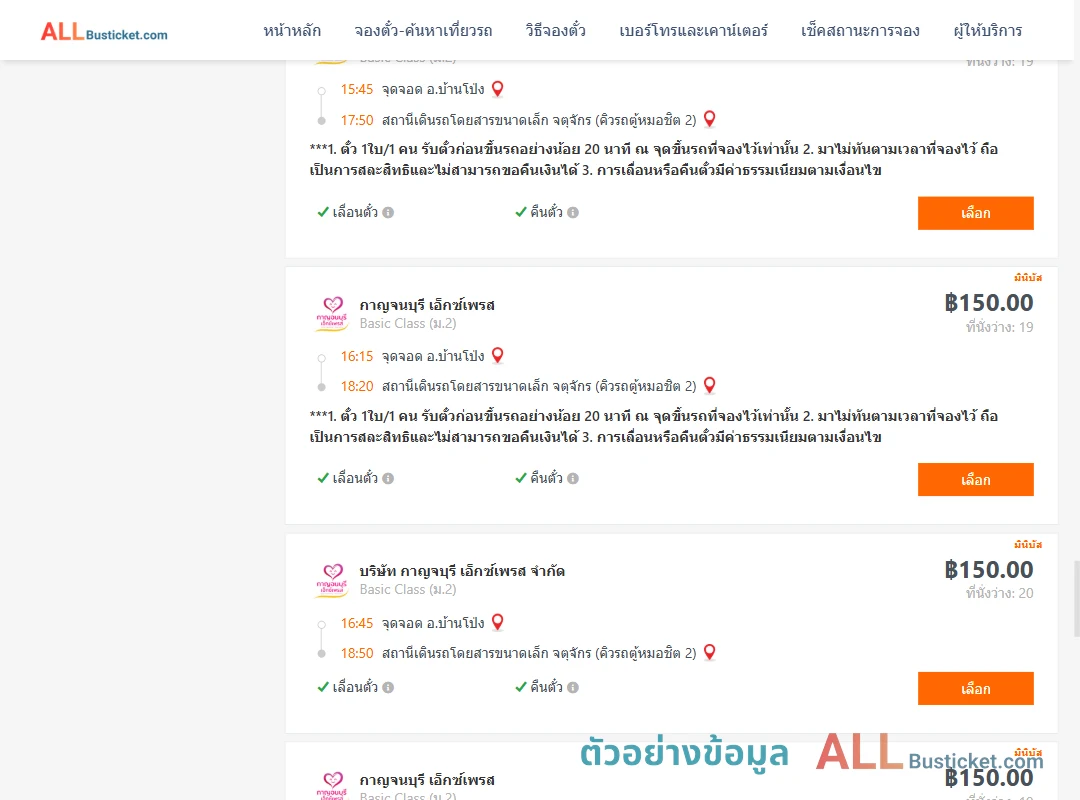Select the 15:45 trip with เลือก button
Screen dimensions: 1080x800
pos(975,213)
